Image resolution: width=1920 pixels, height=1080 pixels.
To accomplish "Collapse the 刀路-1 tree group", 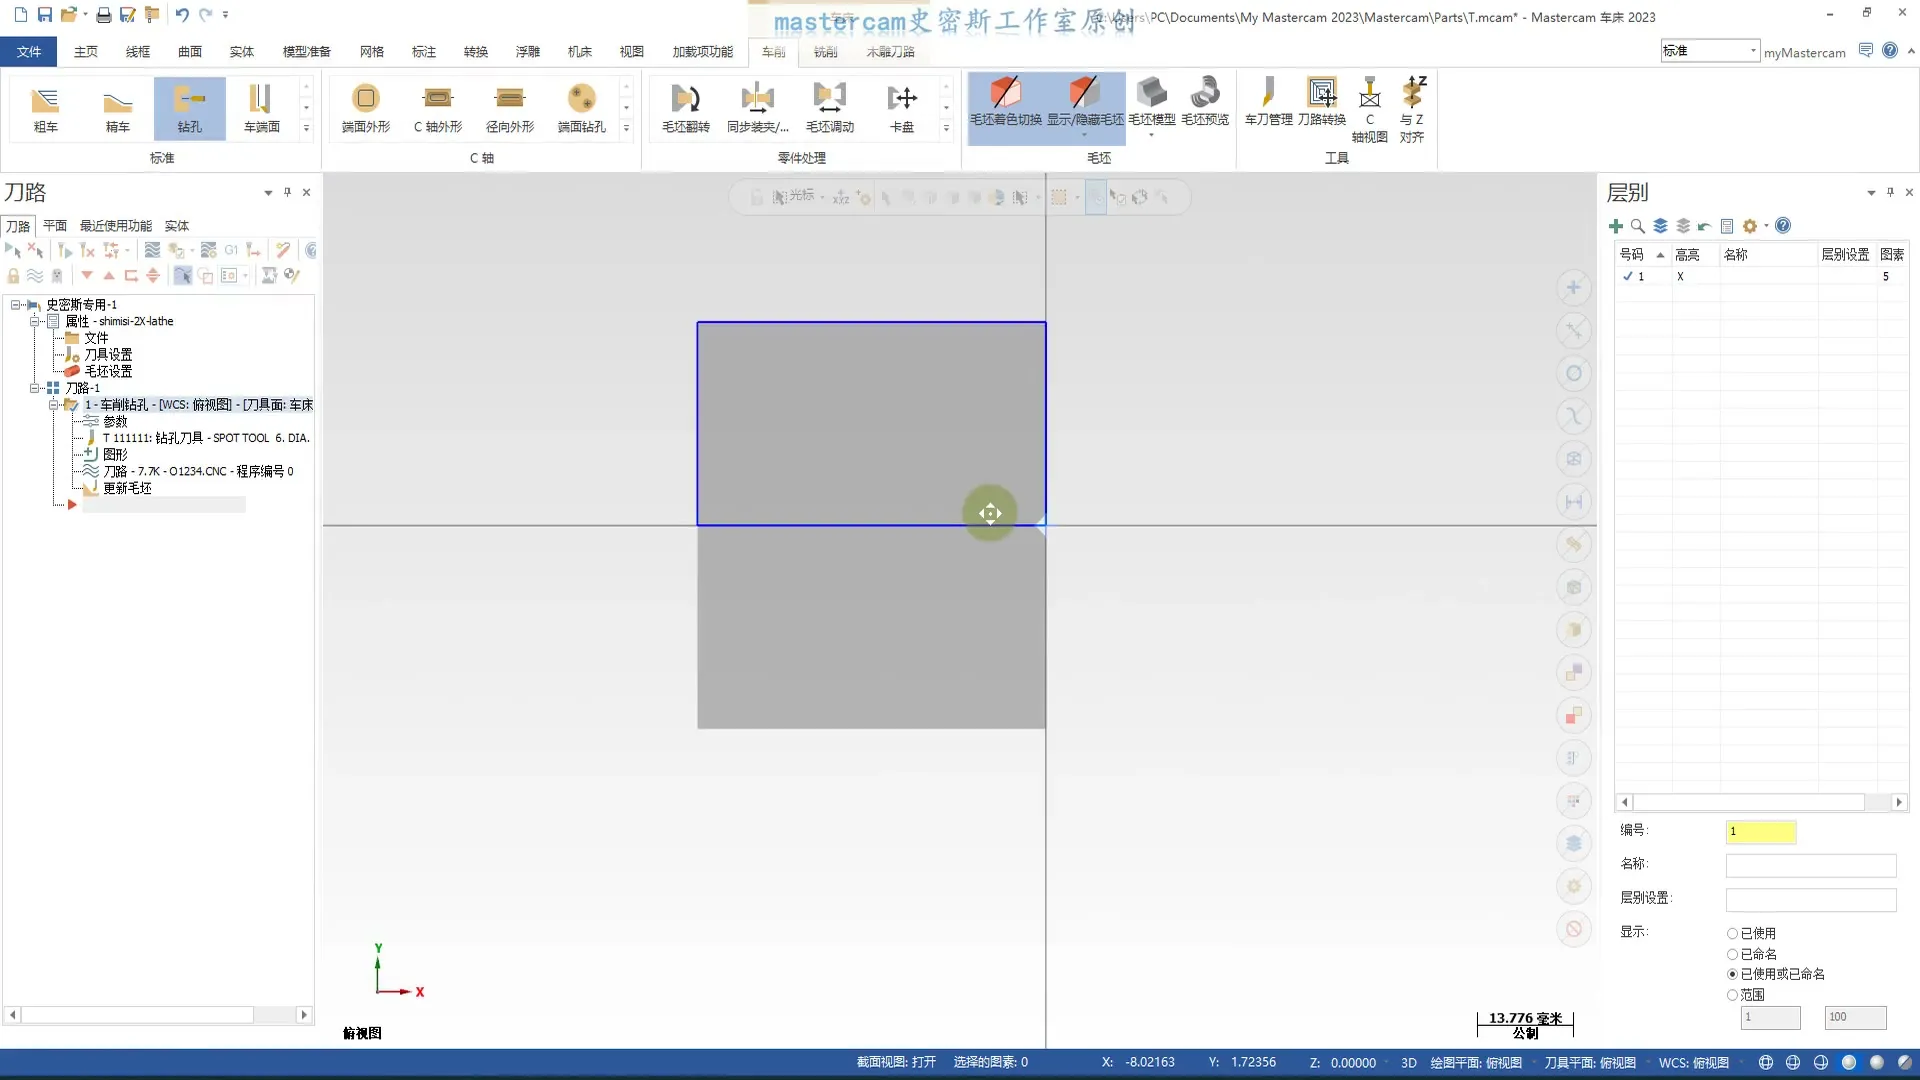I will 35,388.
